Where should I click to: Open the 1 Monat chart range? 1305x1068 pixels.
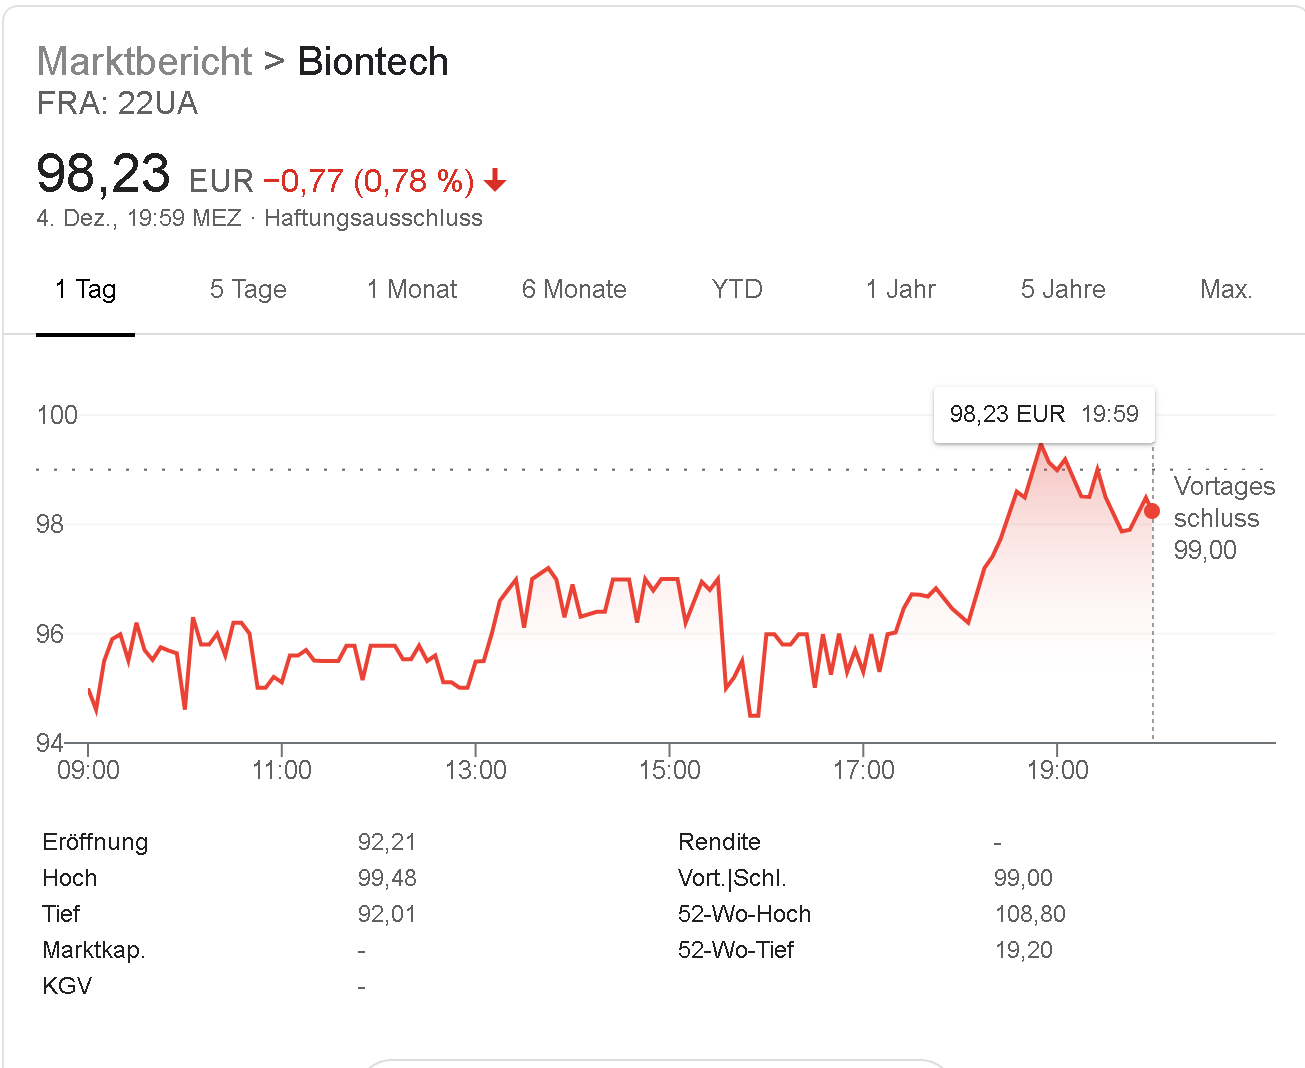pos(412,290)
